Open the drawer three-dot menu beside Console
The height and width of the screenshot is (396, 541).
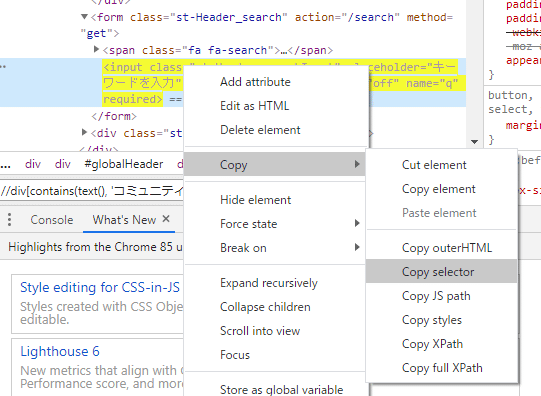pos(9,220)
